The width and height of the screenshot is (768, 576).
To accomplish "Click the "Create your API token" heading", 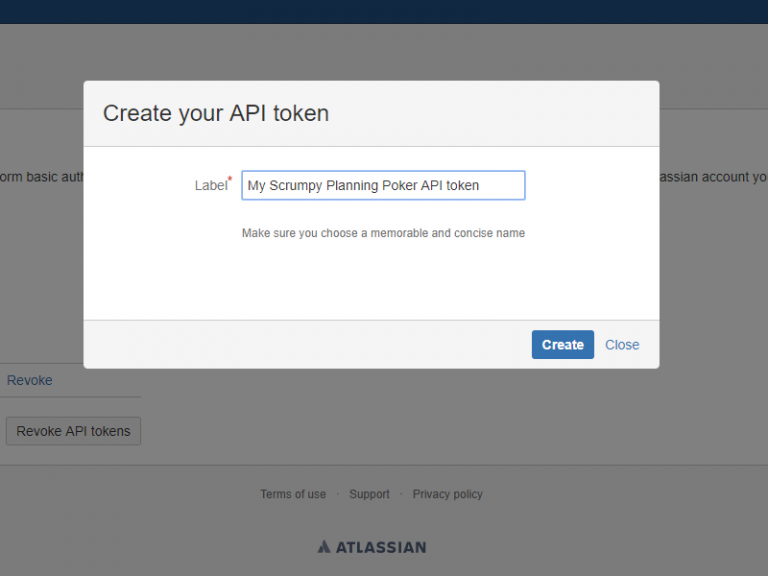I will pyautogui.click(x=216, y=113).
